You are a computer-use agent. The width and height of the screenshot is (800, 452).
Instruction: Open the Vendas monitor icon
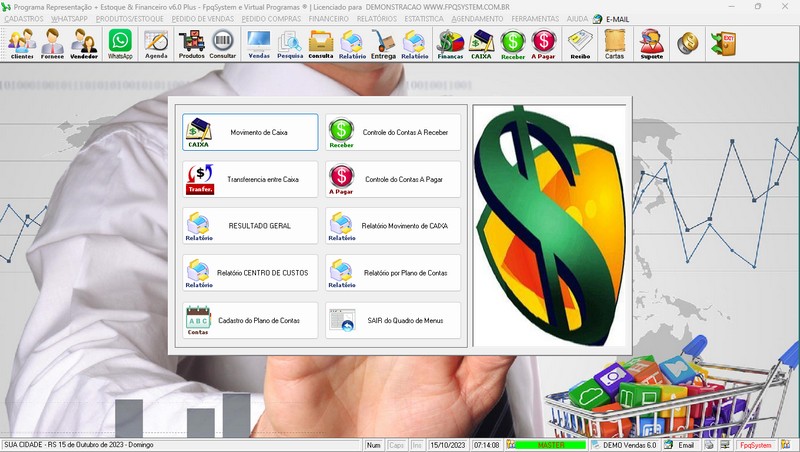tap(259, 44)
